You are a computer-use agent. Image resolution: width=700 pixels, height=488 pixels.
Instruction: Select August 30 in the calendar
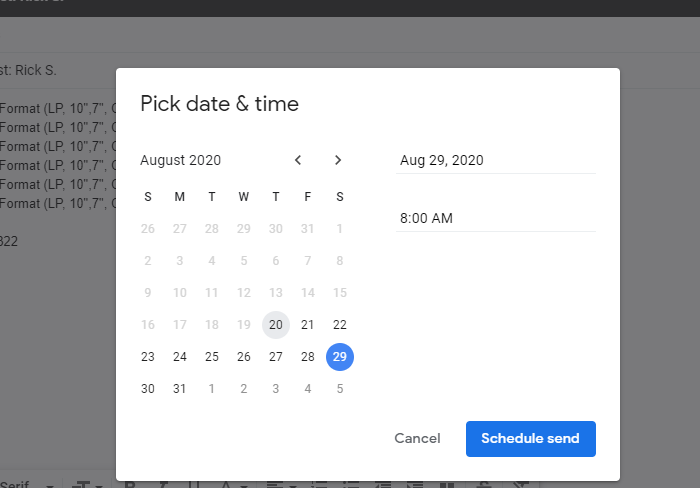tap(148, 389)
